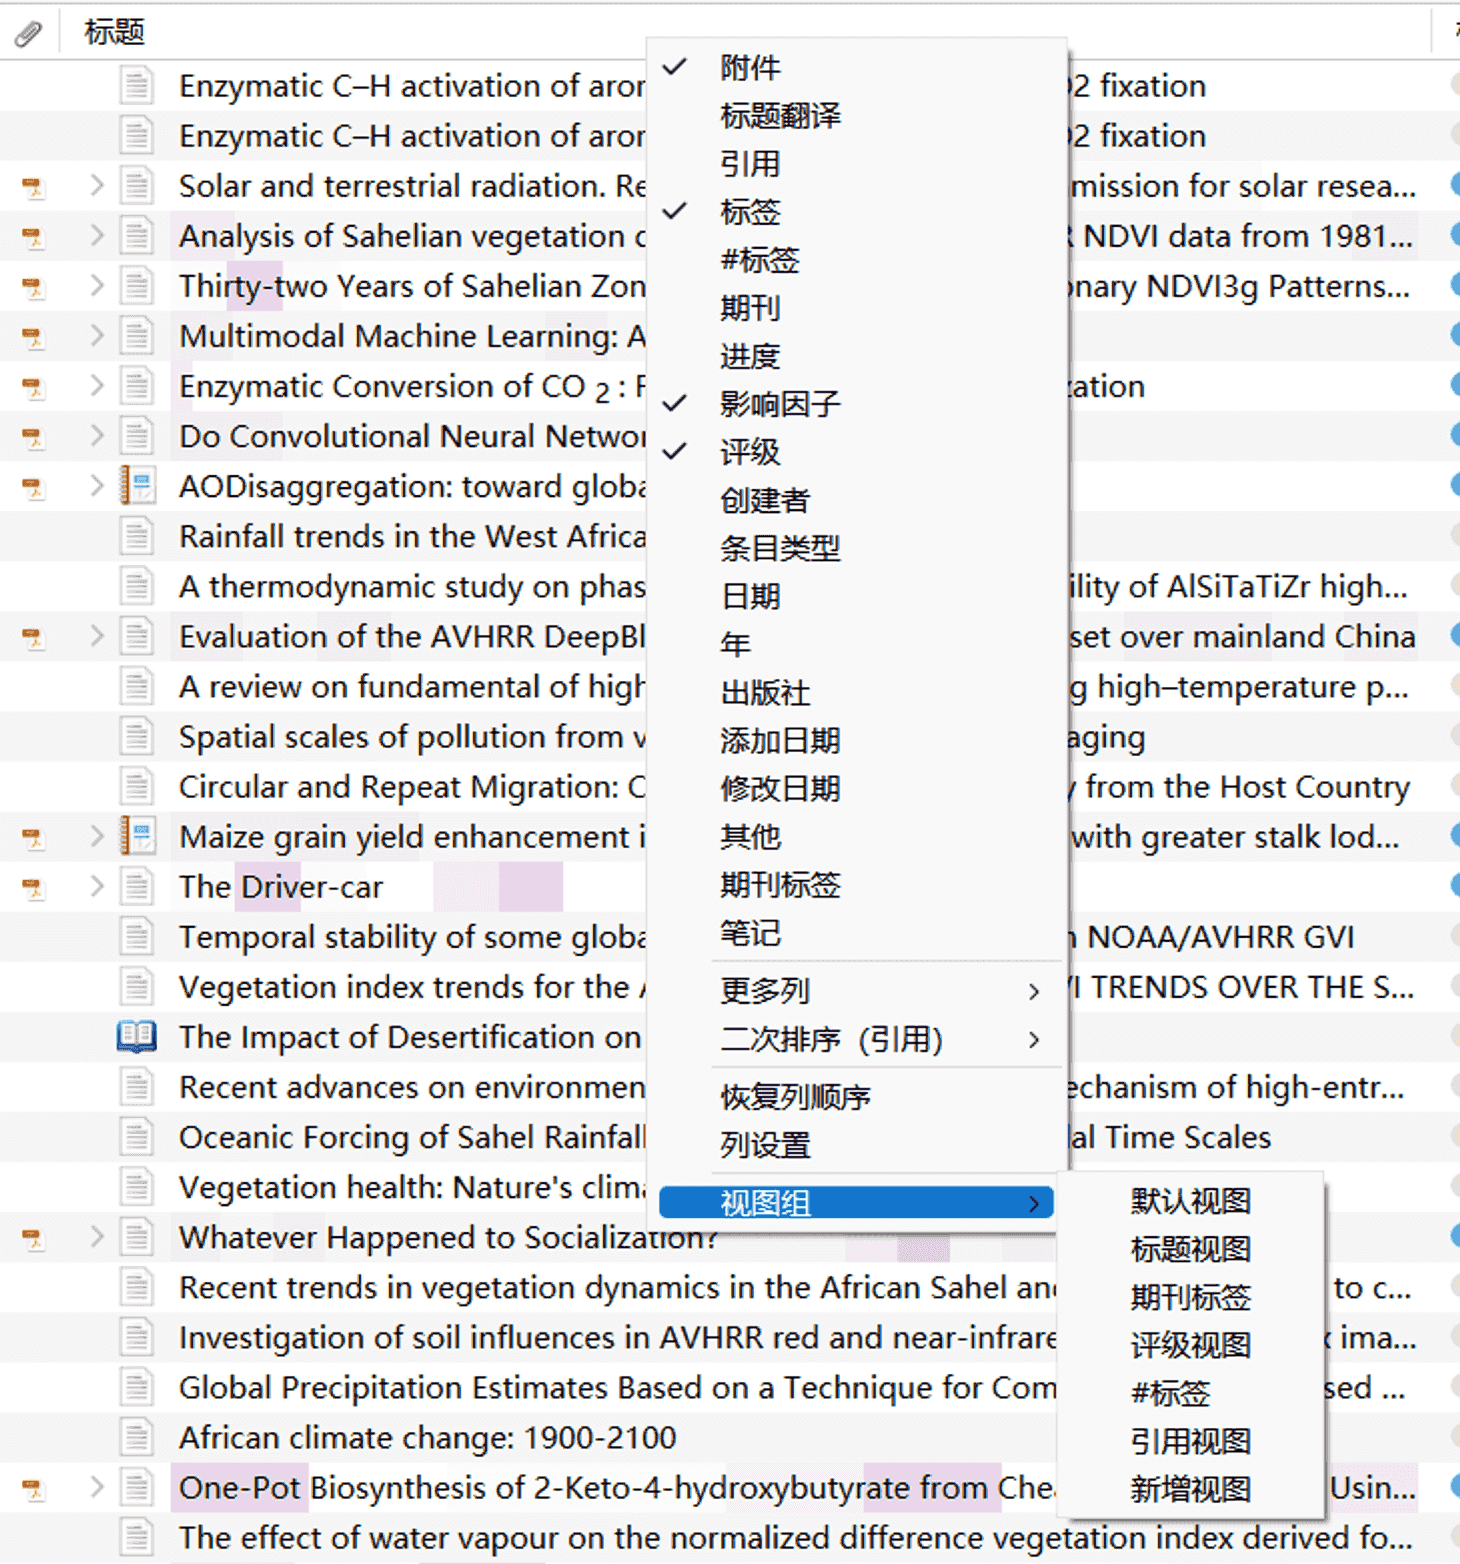Viewport: 1460px width, 1564px height.
Task: Click the paperclip attachment column icon
Action: click(28, 33)
